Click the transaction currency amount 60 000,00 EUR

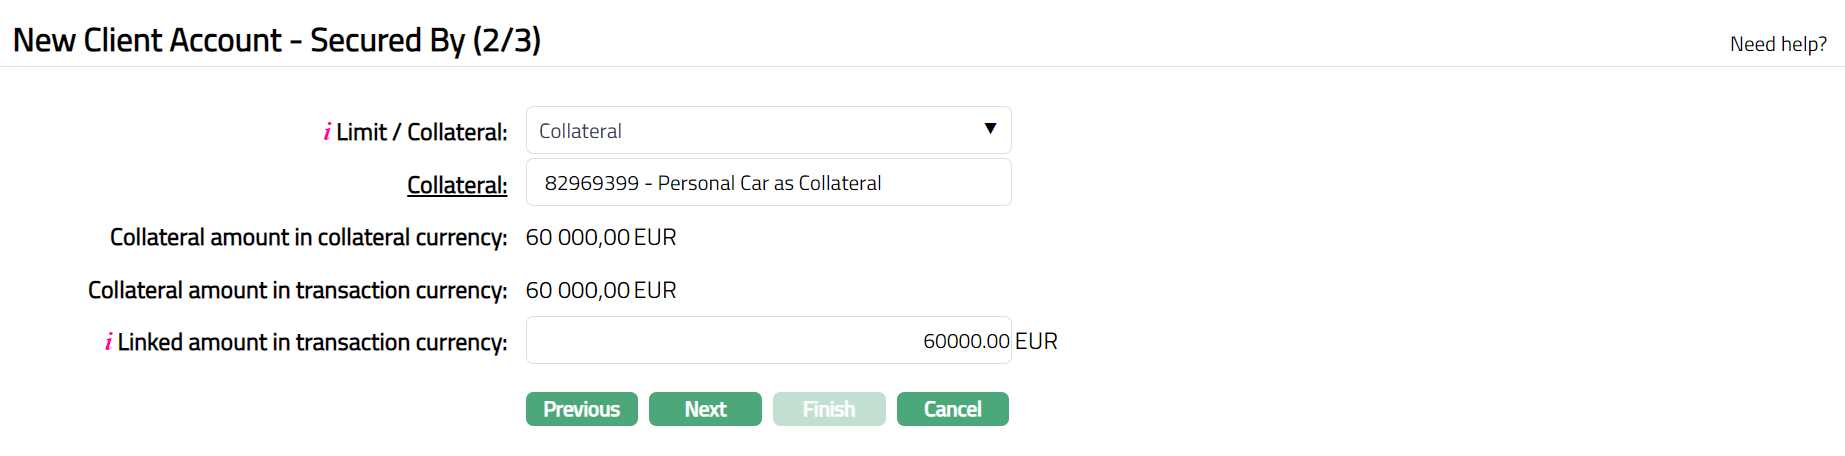click(601, 291)
